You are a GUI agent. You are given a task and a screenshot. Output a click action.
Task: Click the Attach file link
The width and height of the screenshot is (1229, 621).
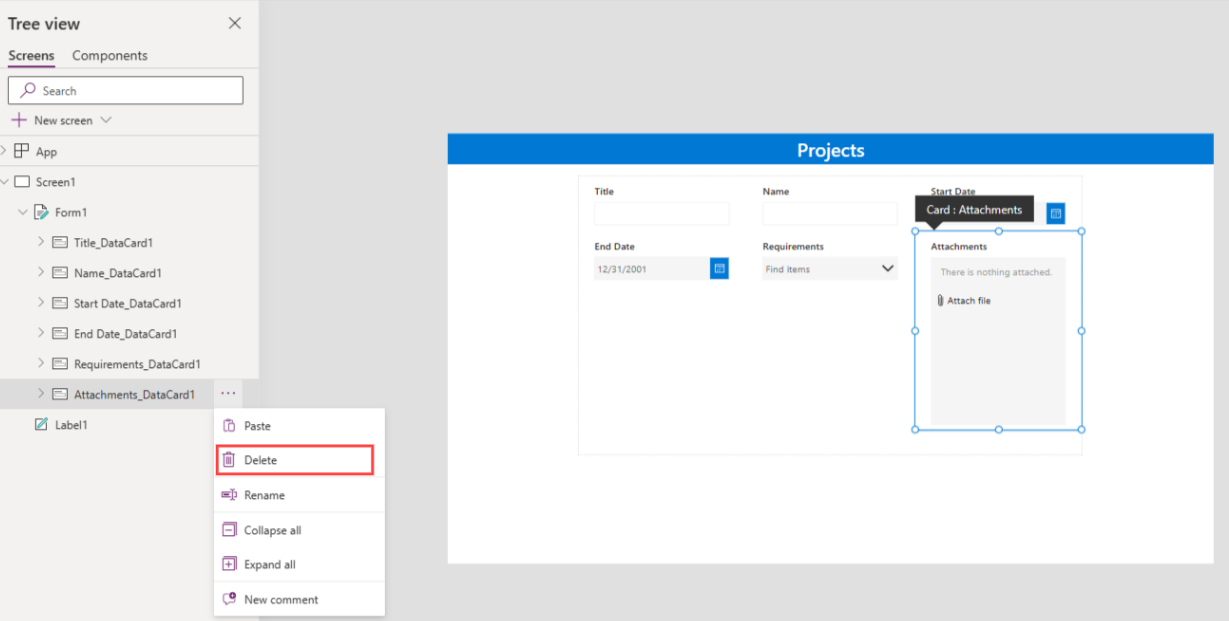969,300
